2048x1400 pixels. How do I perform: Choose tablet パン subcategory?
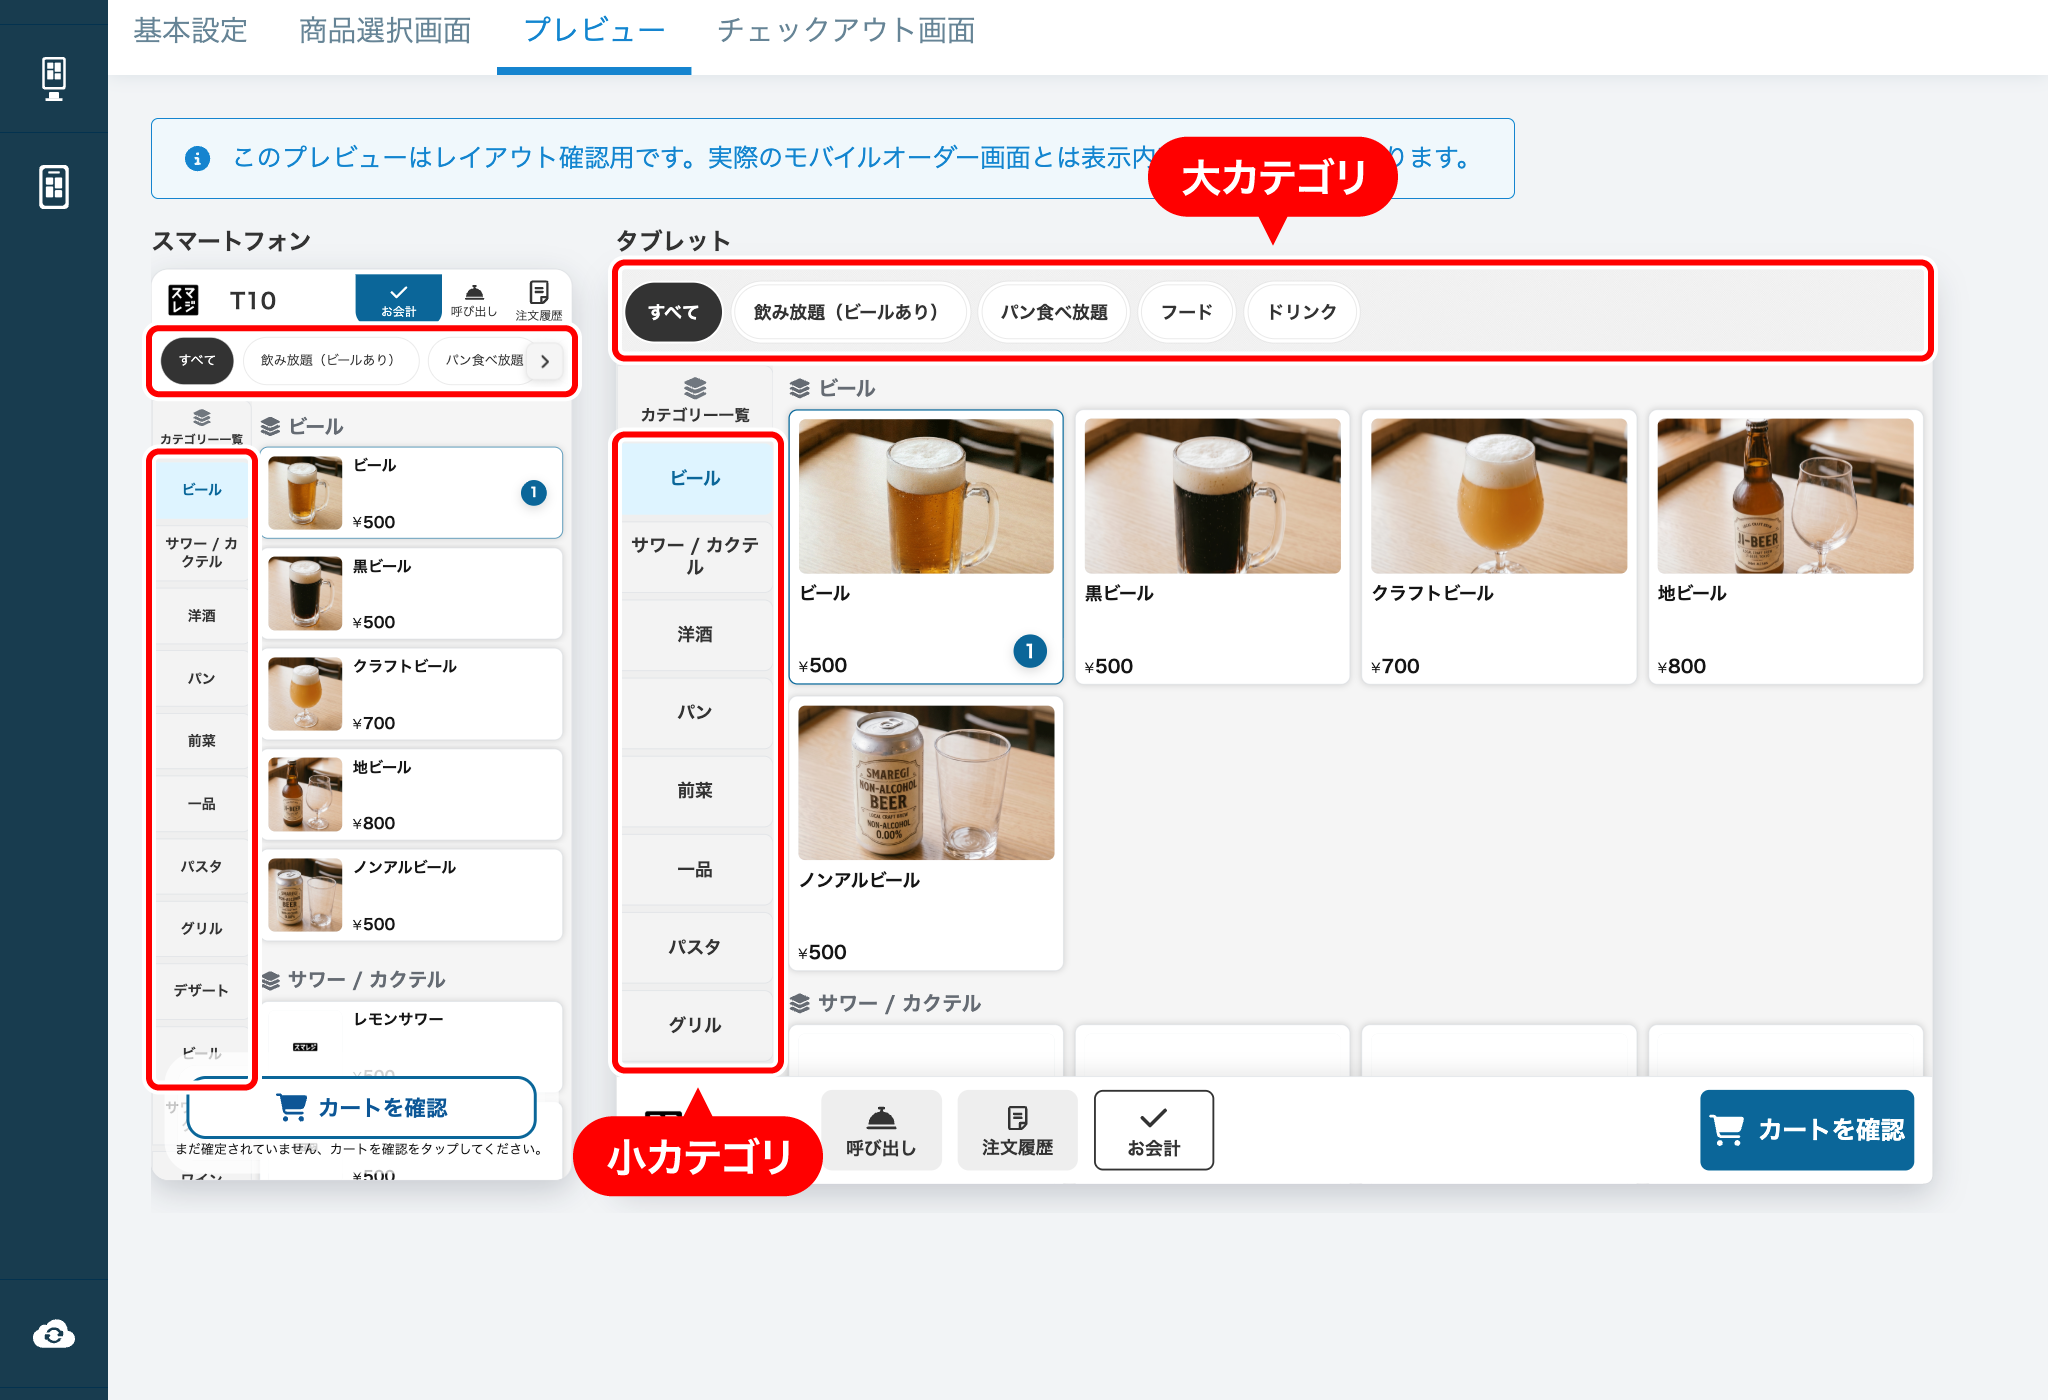696,712
